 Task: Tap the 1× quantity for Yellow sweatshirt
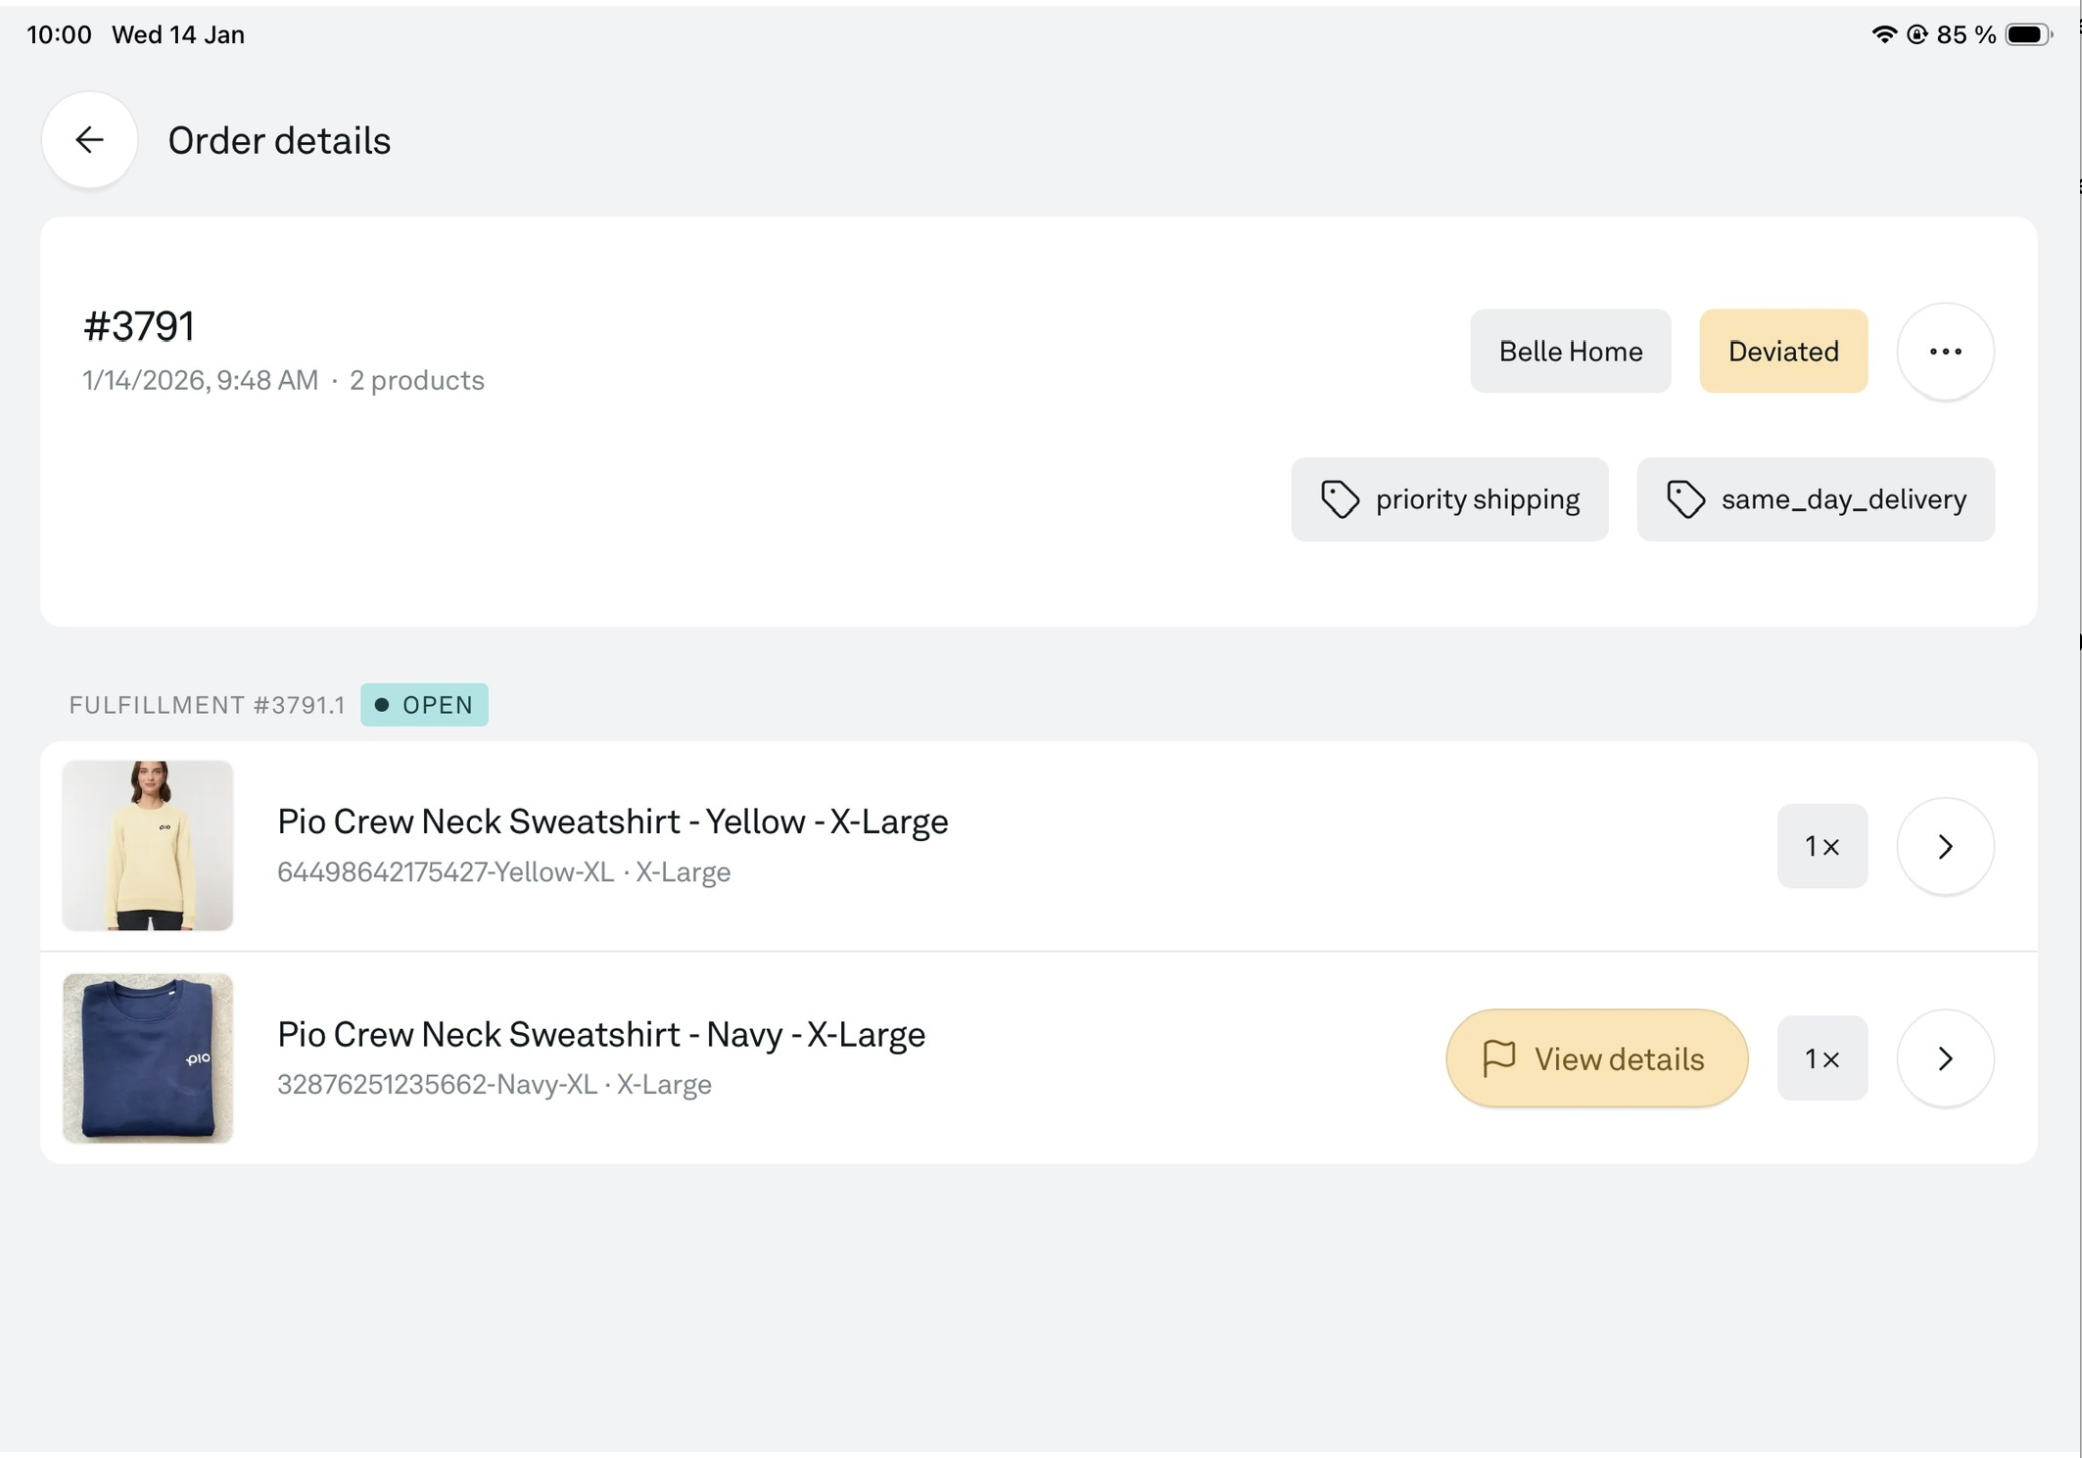click(1821, 847)
